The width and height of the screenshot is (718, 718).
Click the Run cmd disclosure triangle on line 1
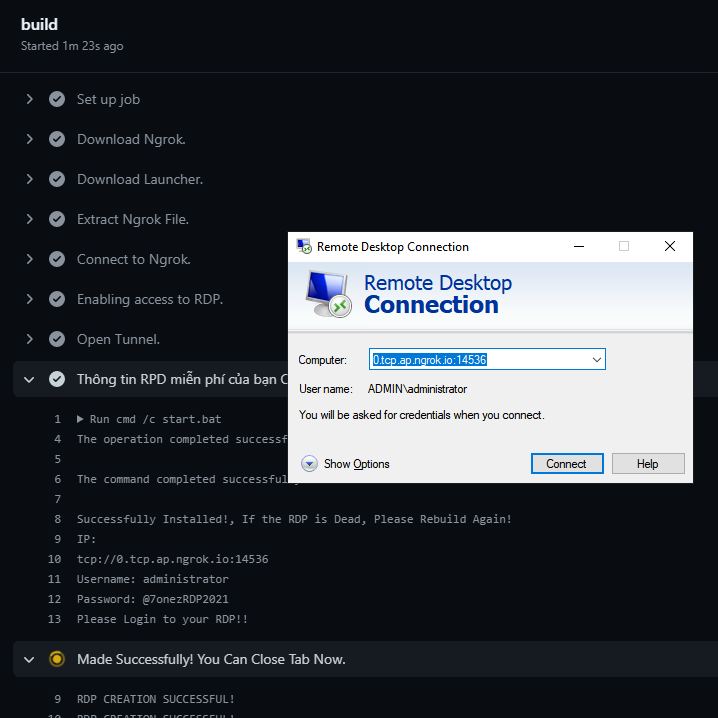(x=80, y=419)
